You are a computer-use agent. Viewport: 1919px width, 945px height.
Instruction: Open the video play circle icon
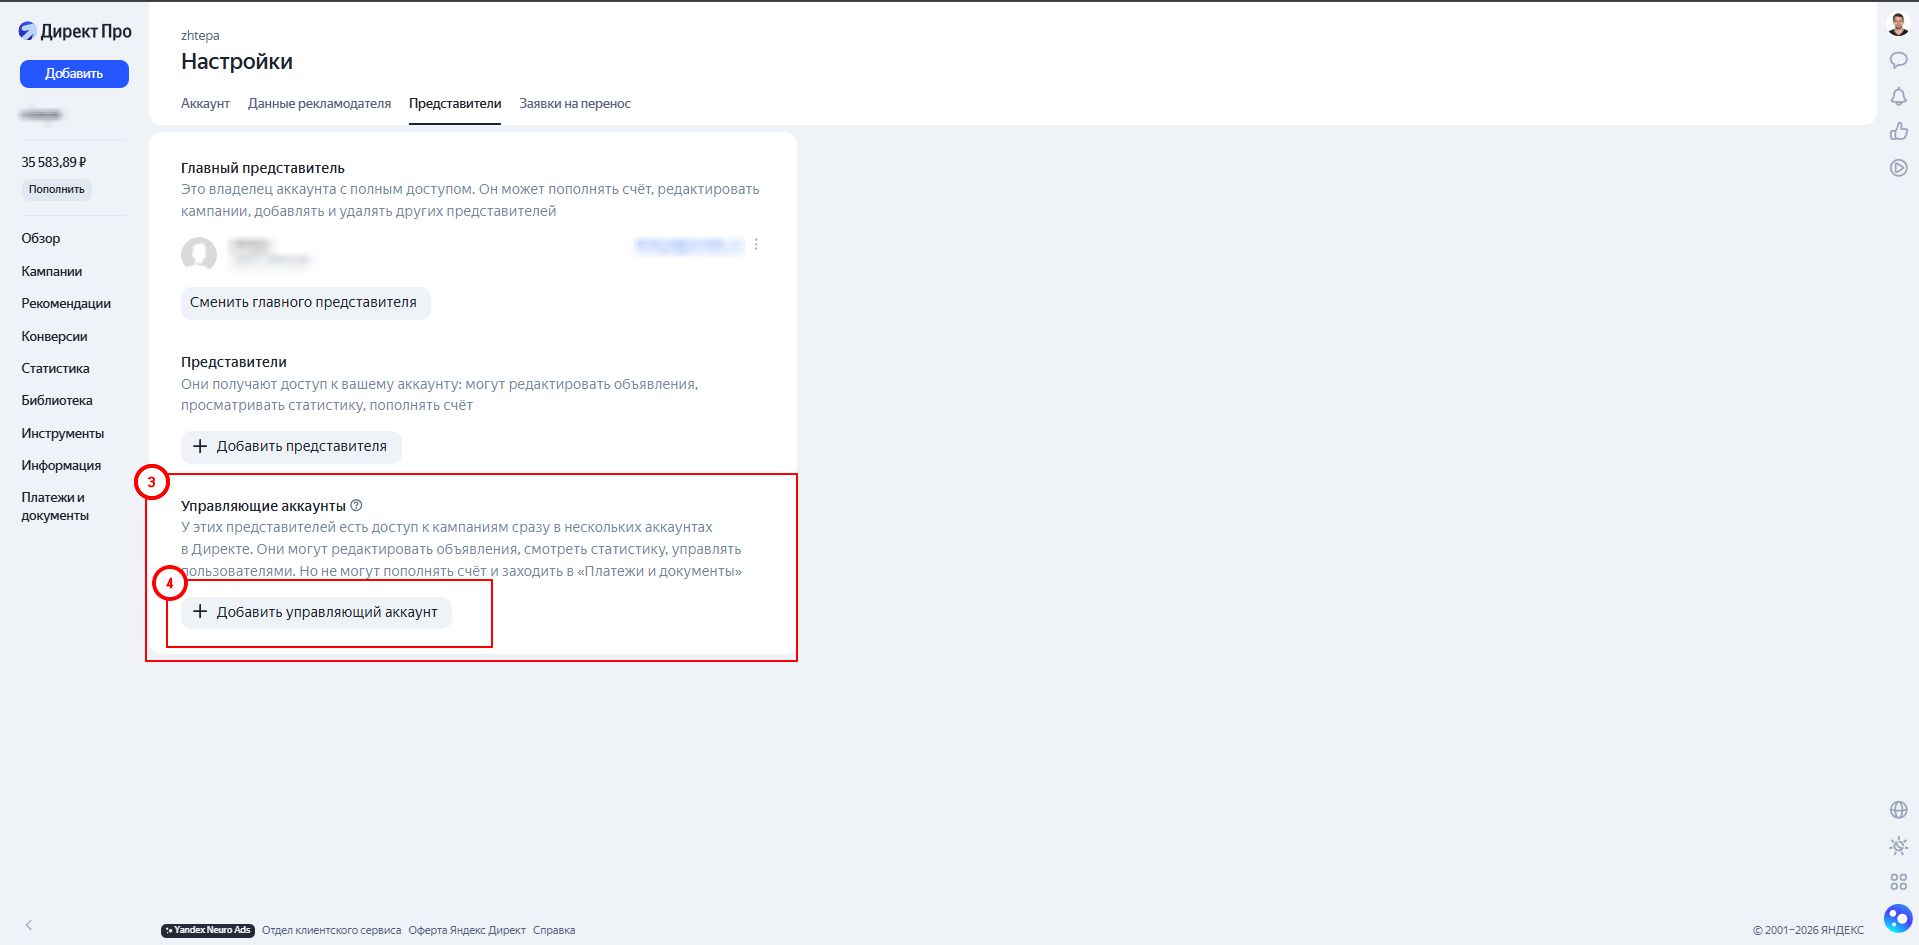pos(1898,168)
